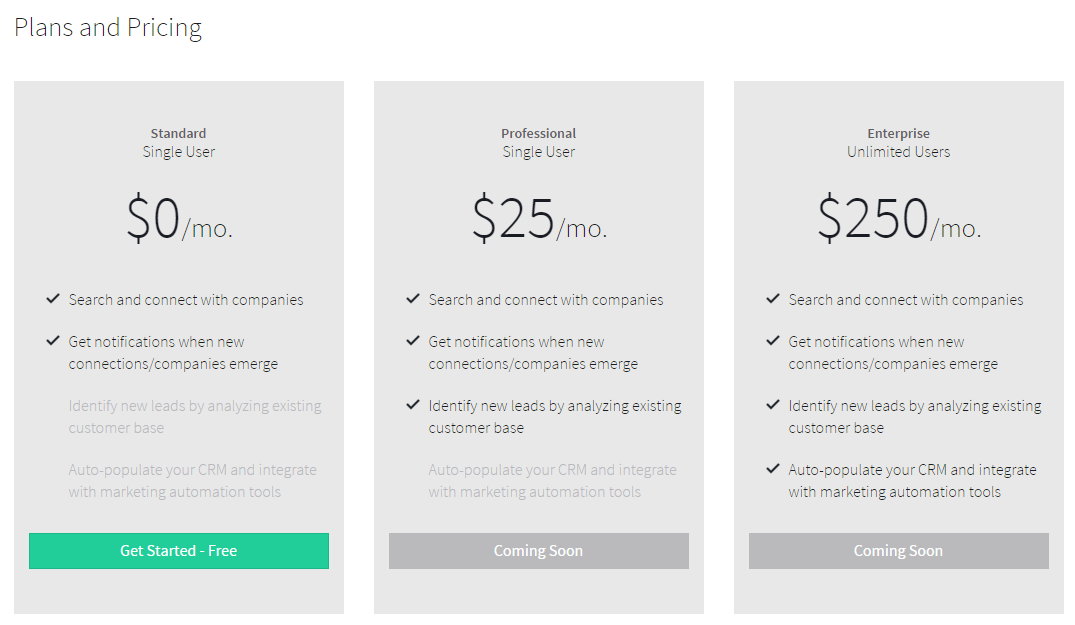Click checkmark beside Professional's Identify new leads
Viewport: 1075px width, 625px height.
point(413,405)
